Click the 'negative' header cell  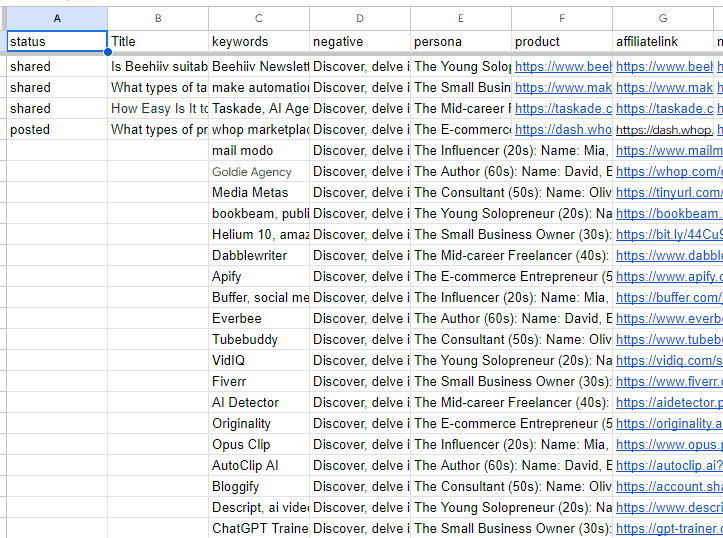click(x=360, y=41)
